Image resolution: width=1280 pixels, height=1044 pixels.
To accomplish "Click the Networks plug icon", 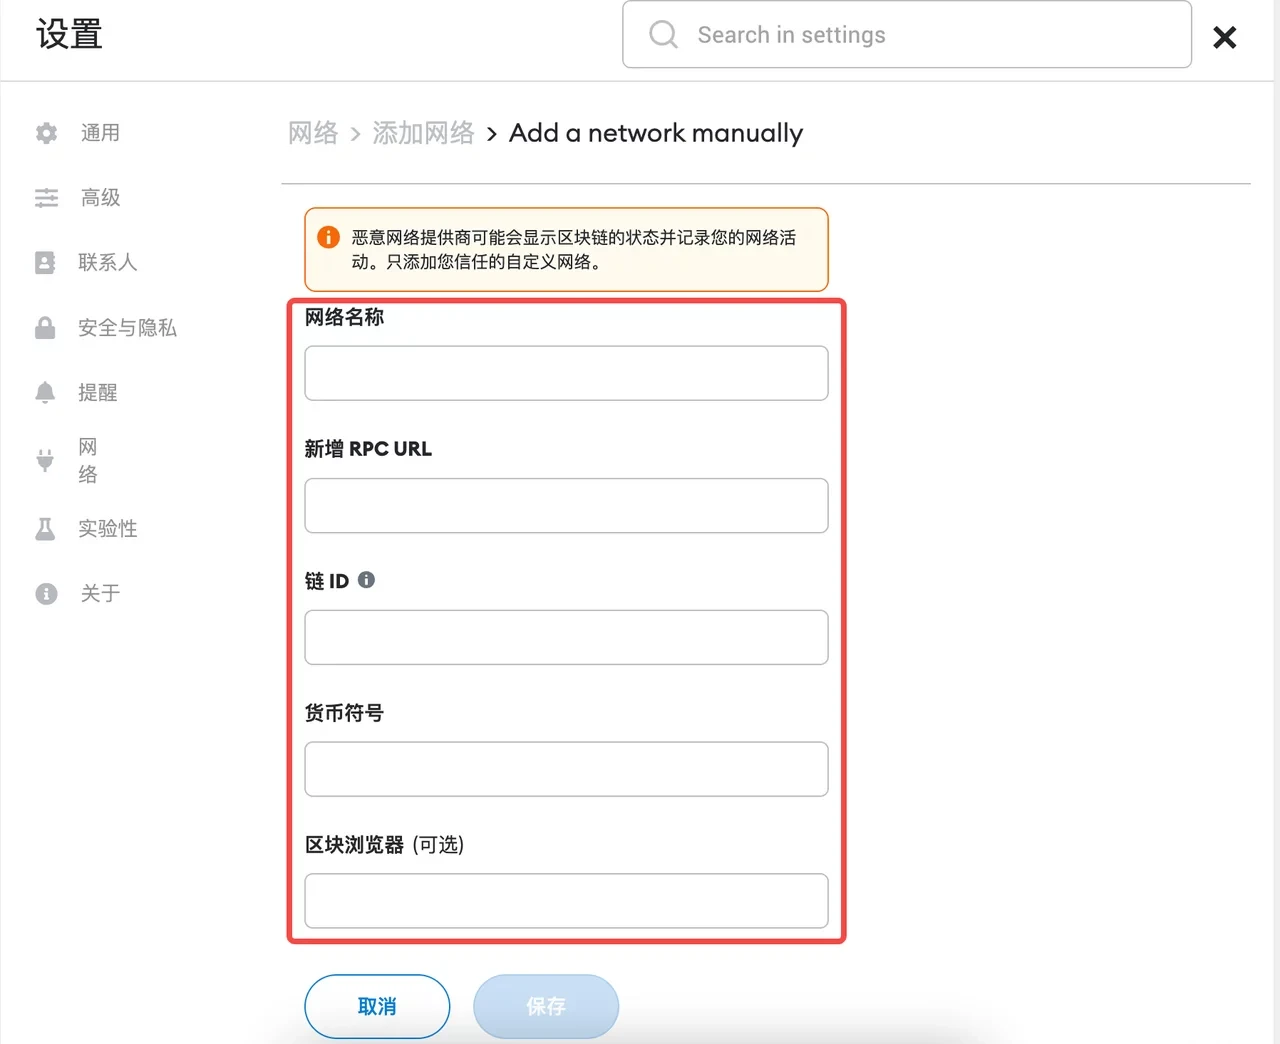I will tap(45, 460).
